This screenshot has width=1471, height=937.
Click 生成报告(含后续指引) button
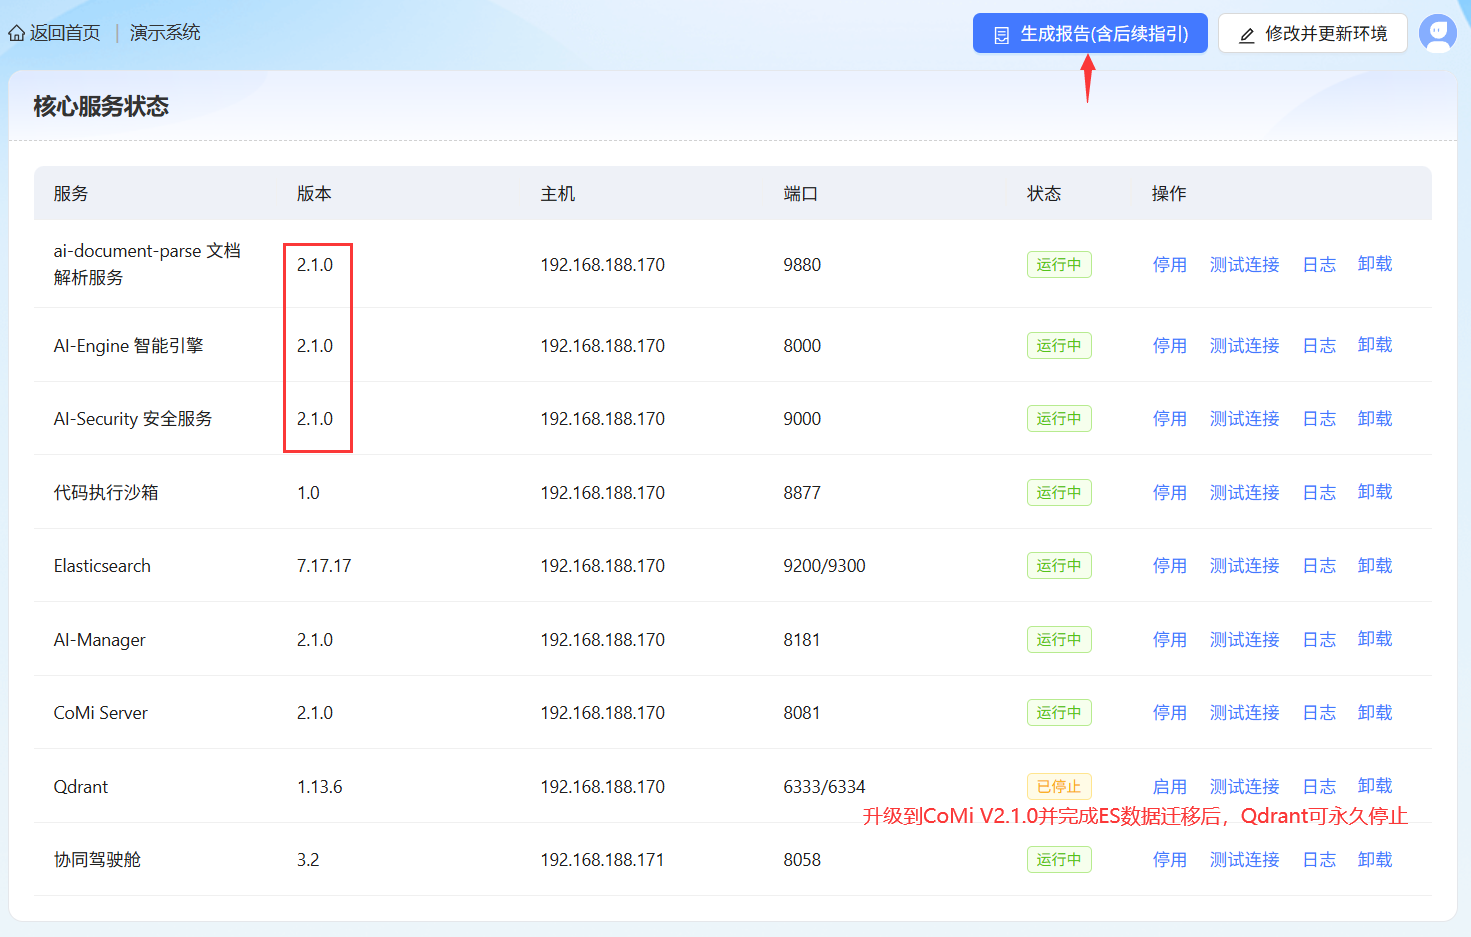pyautogui.click(x=1090, y=33)
